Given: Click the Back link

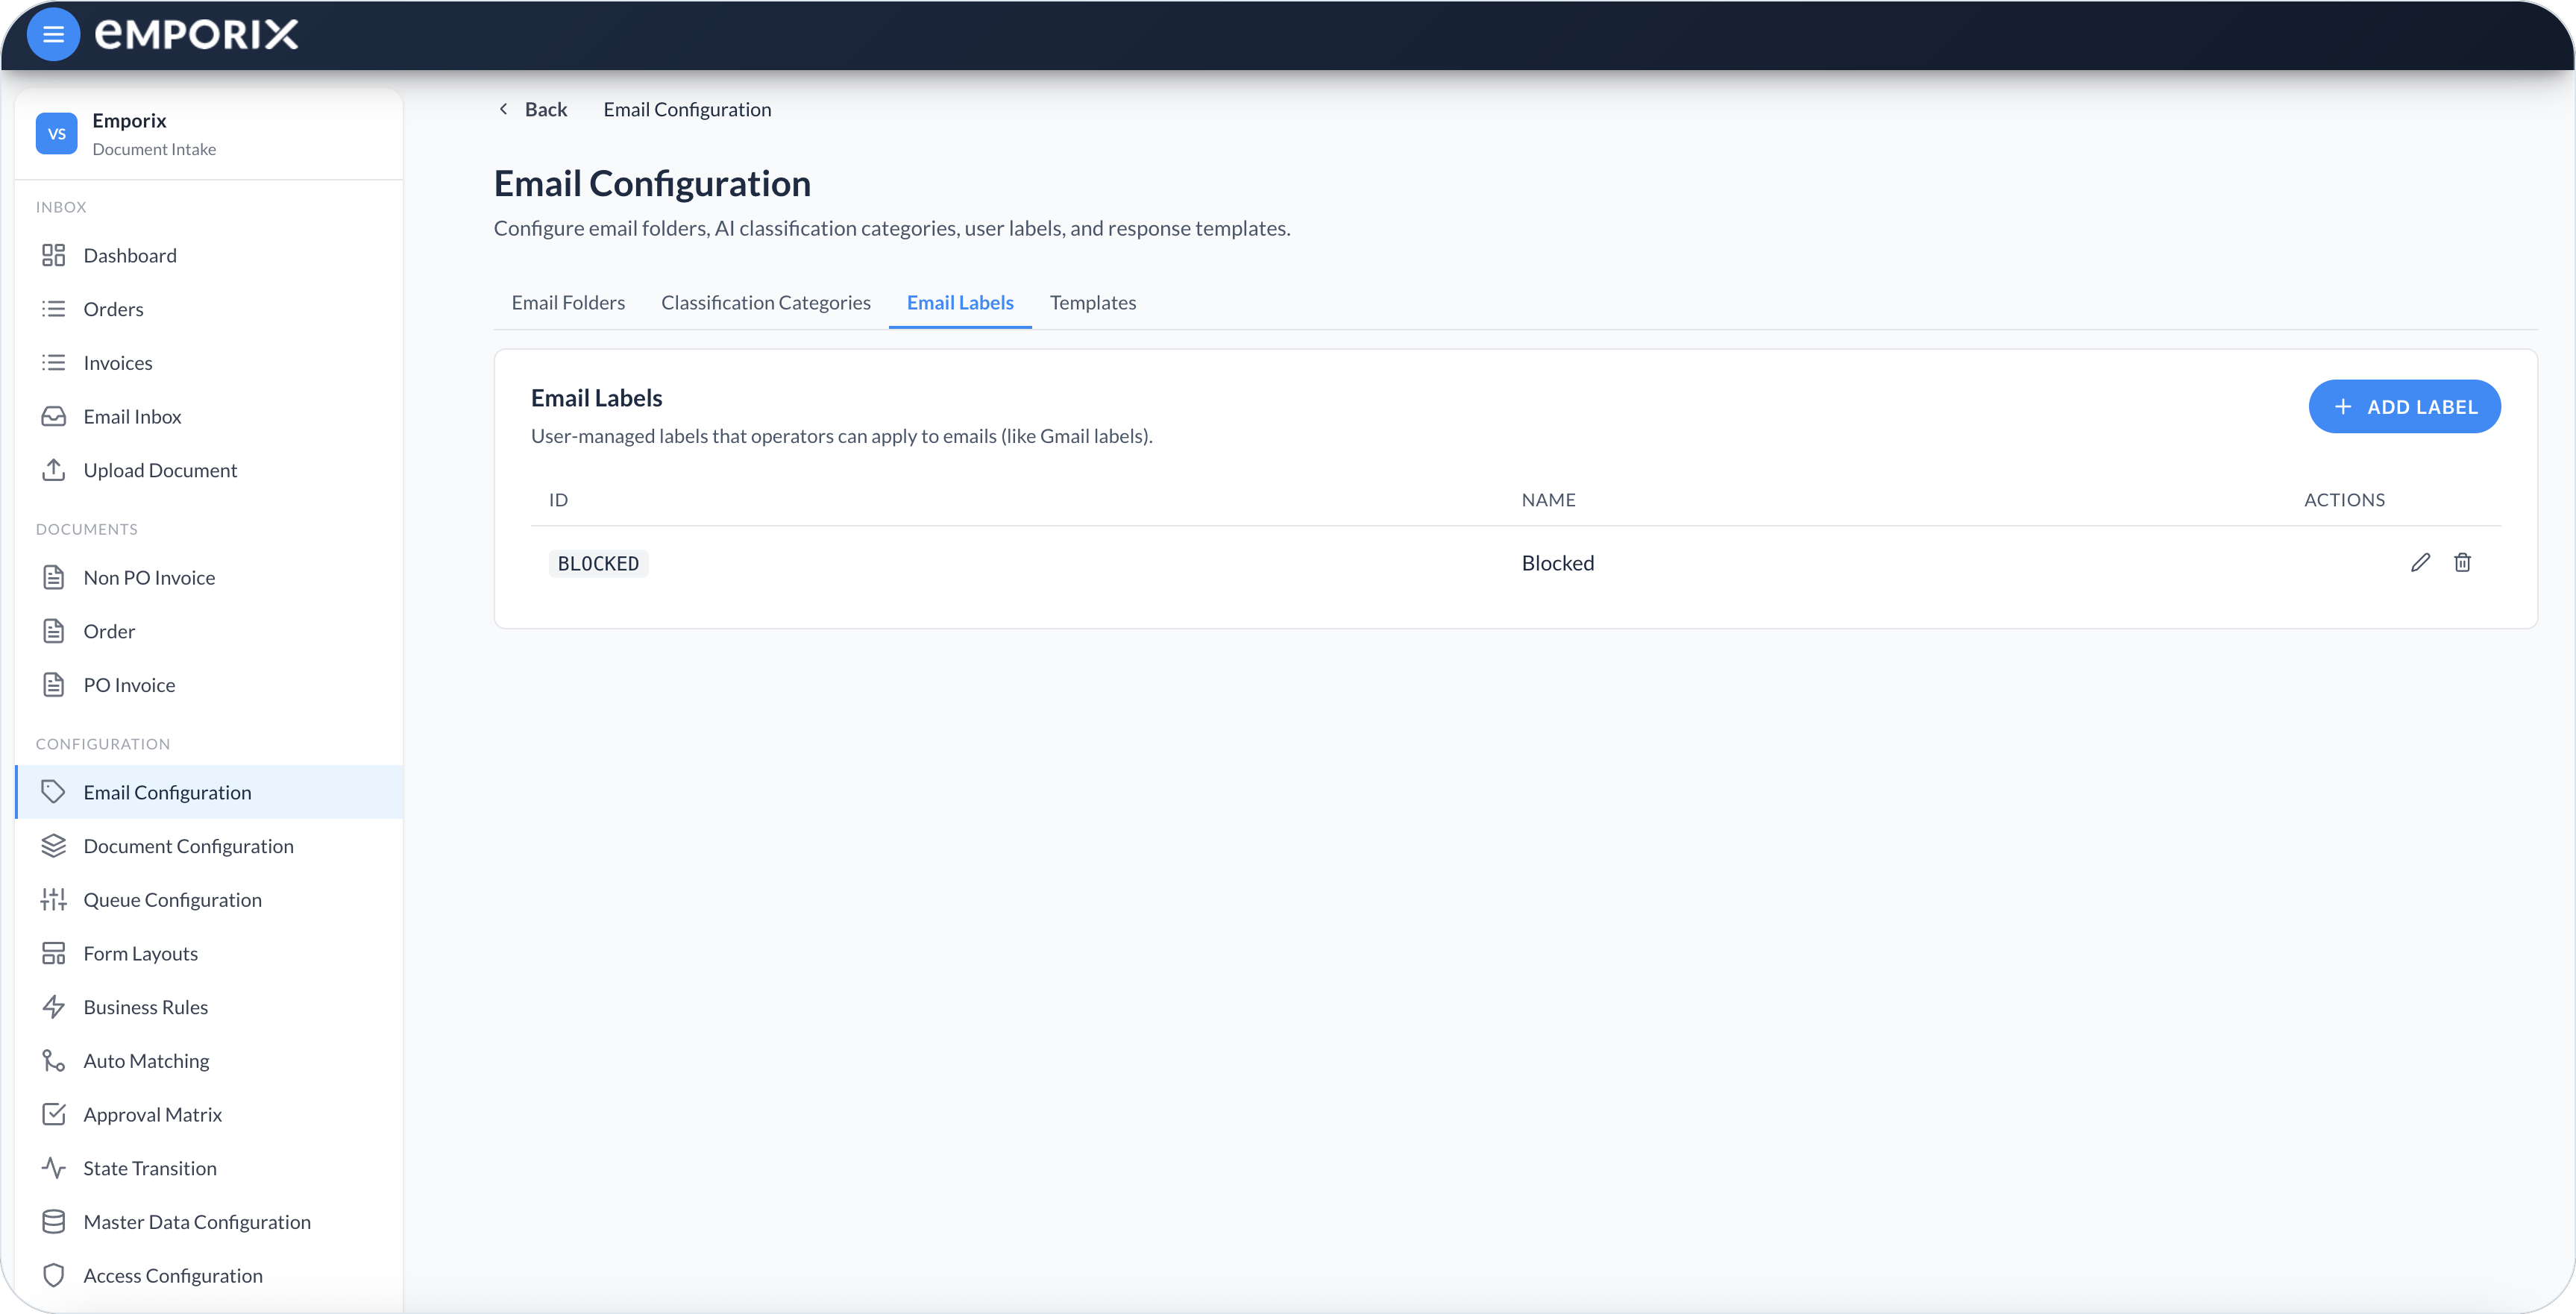Looking at the screenshot, I should click(x=545, y=109).
